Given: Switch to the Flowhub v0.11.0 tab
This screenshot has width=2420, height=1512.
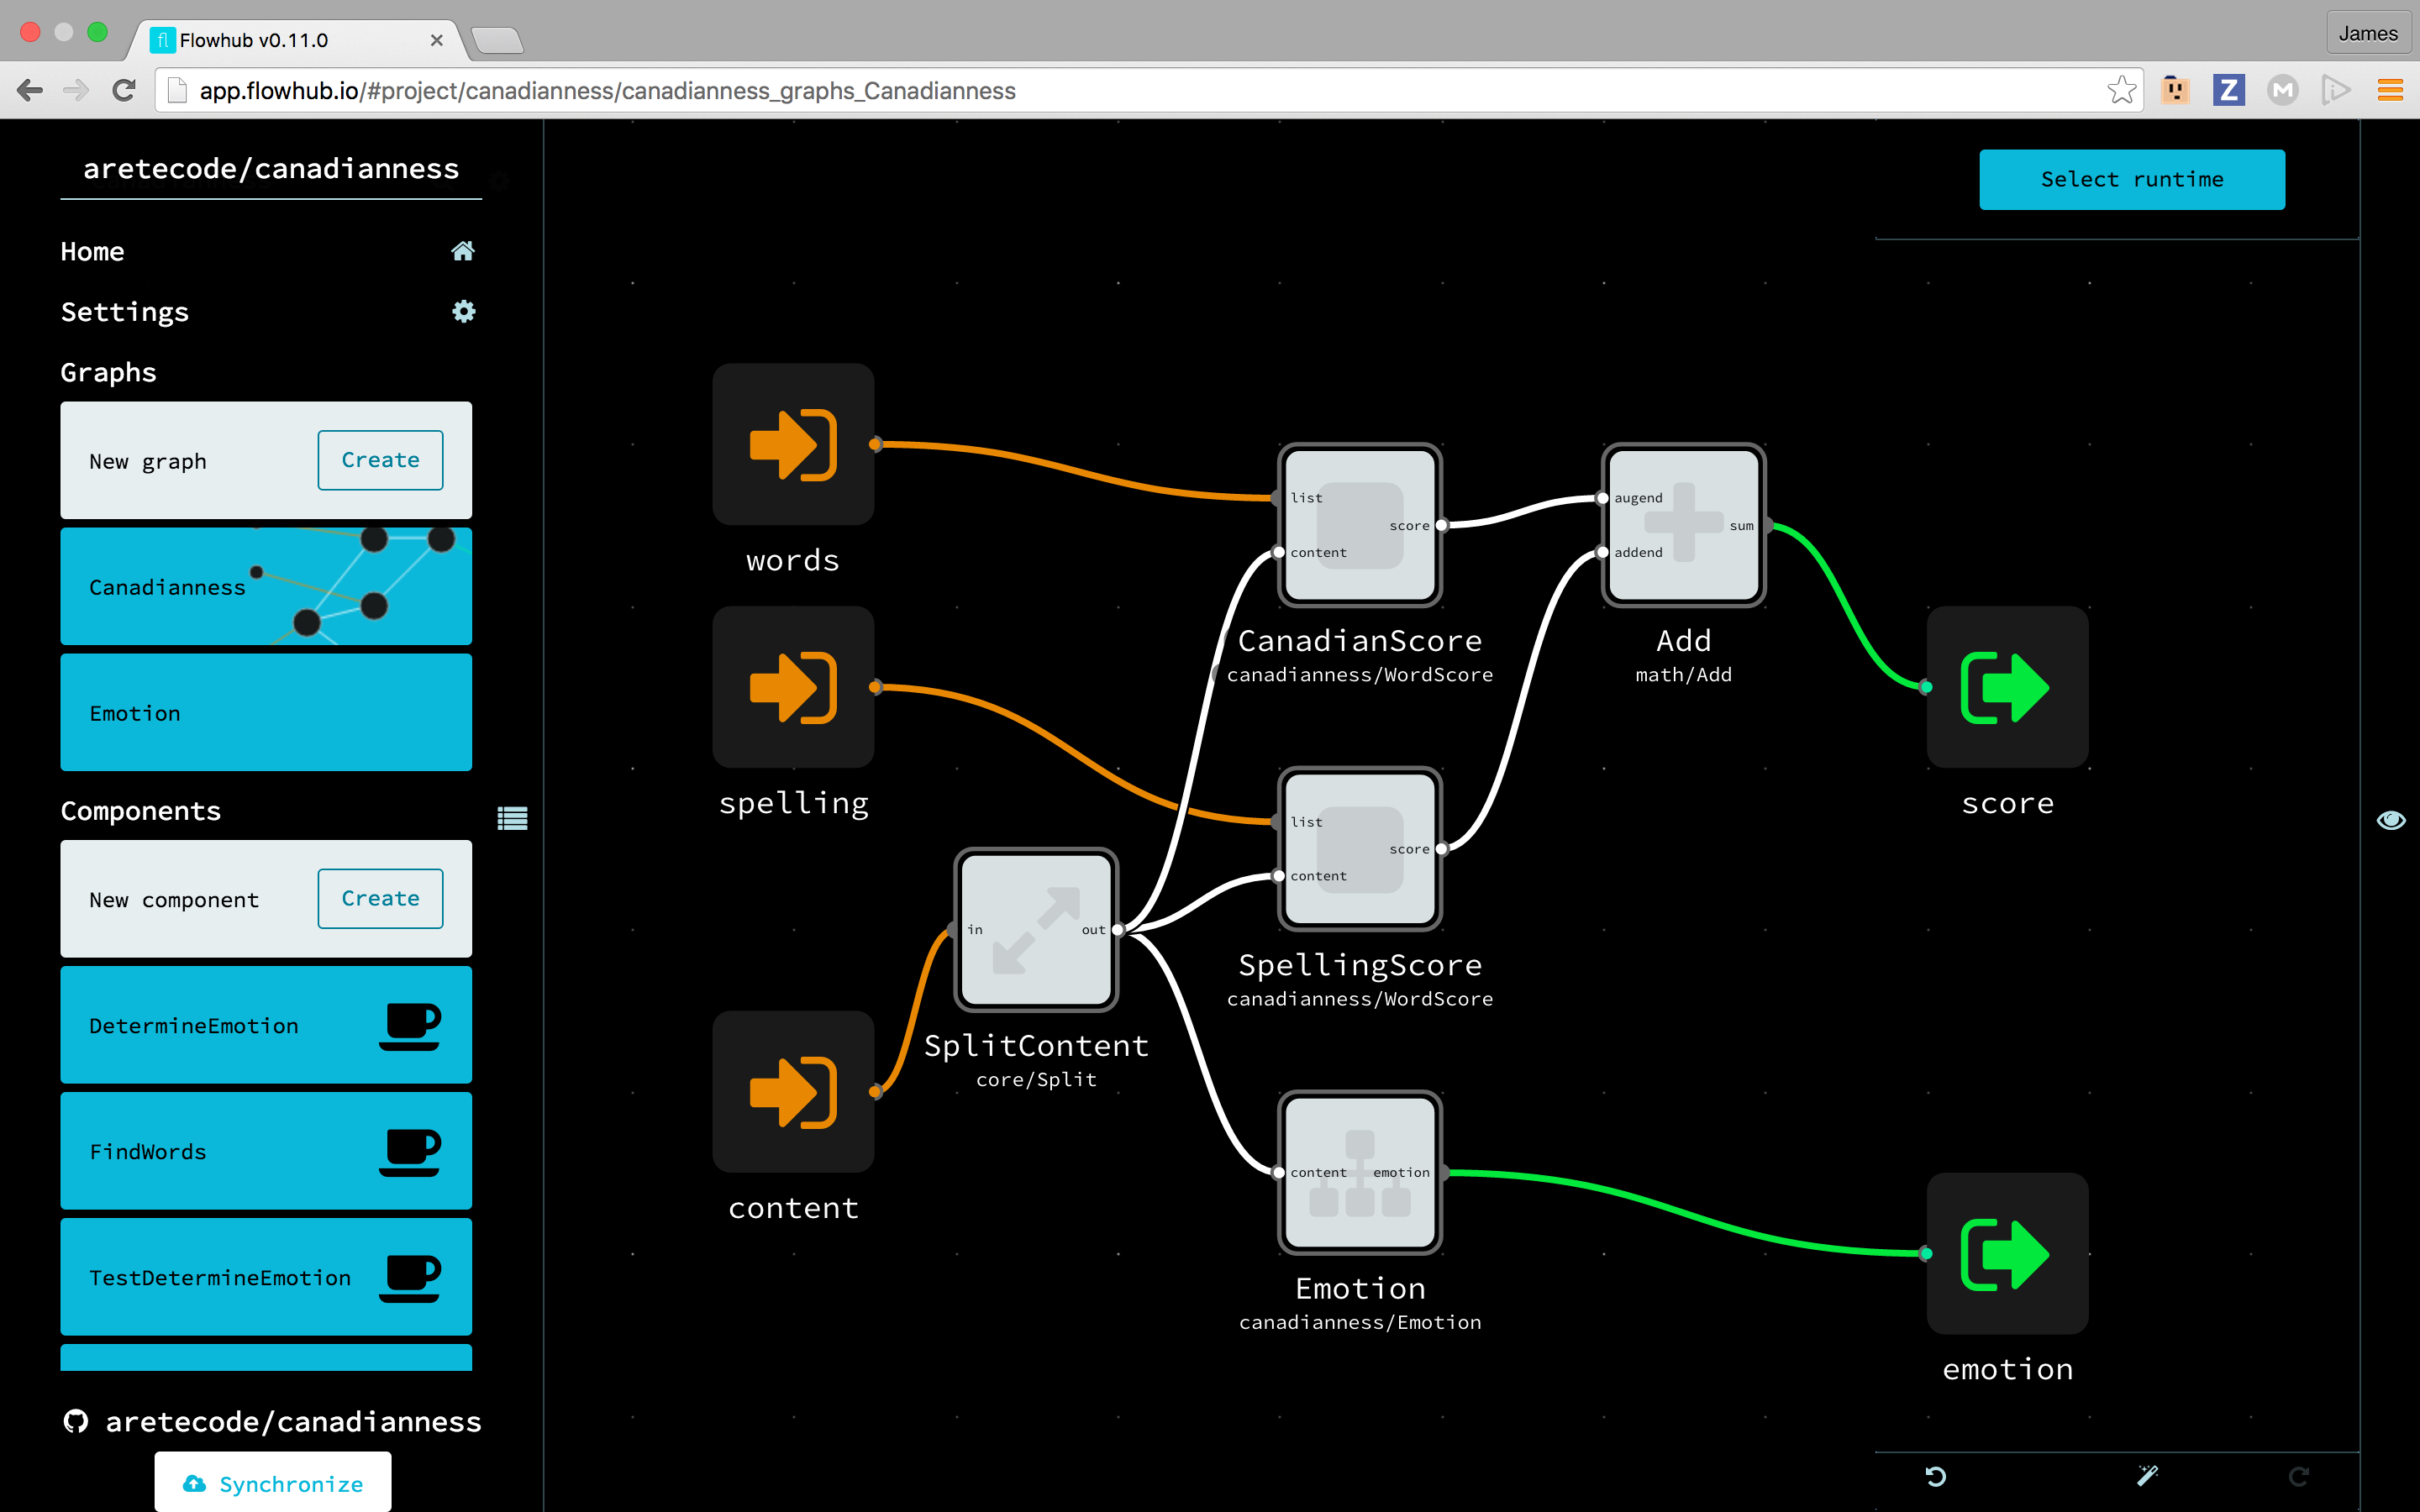Looking at the screenshot, I should [x=295, y=40].
